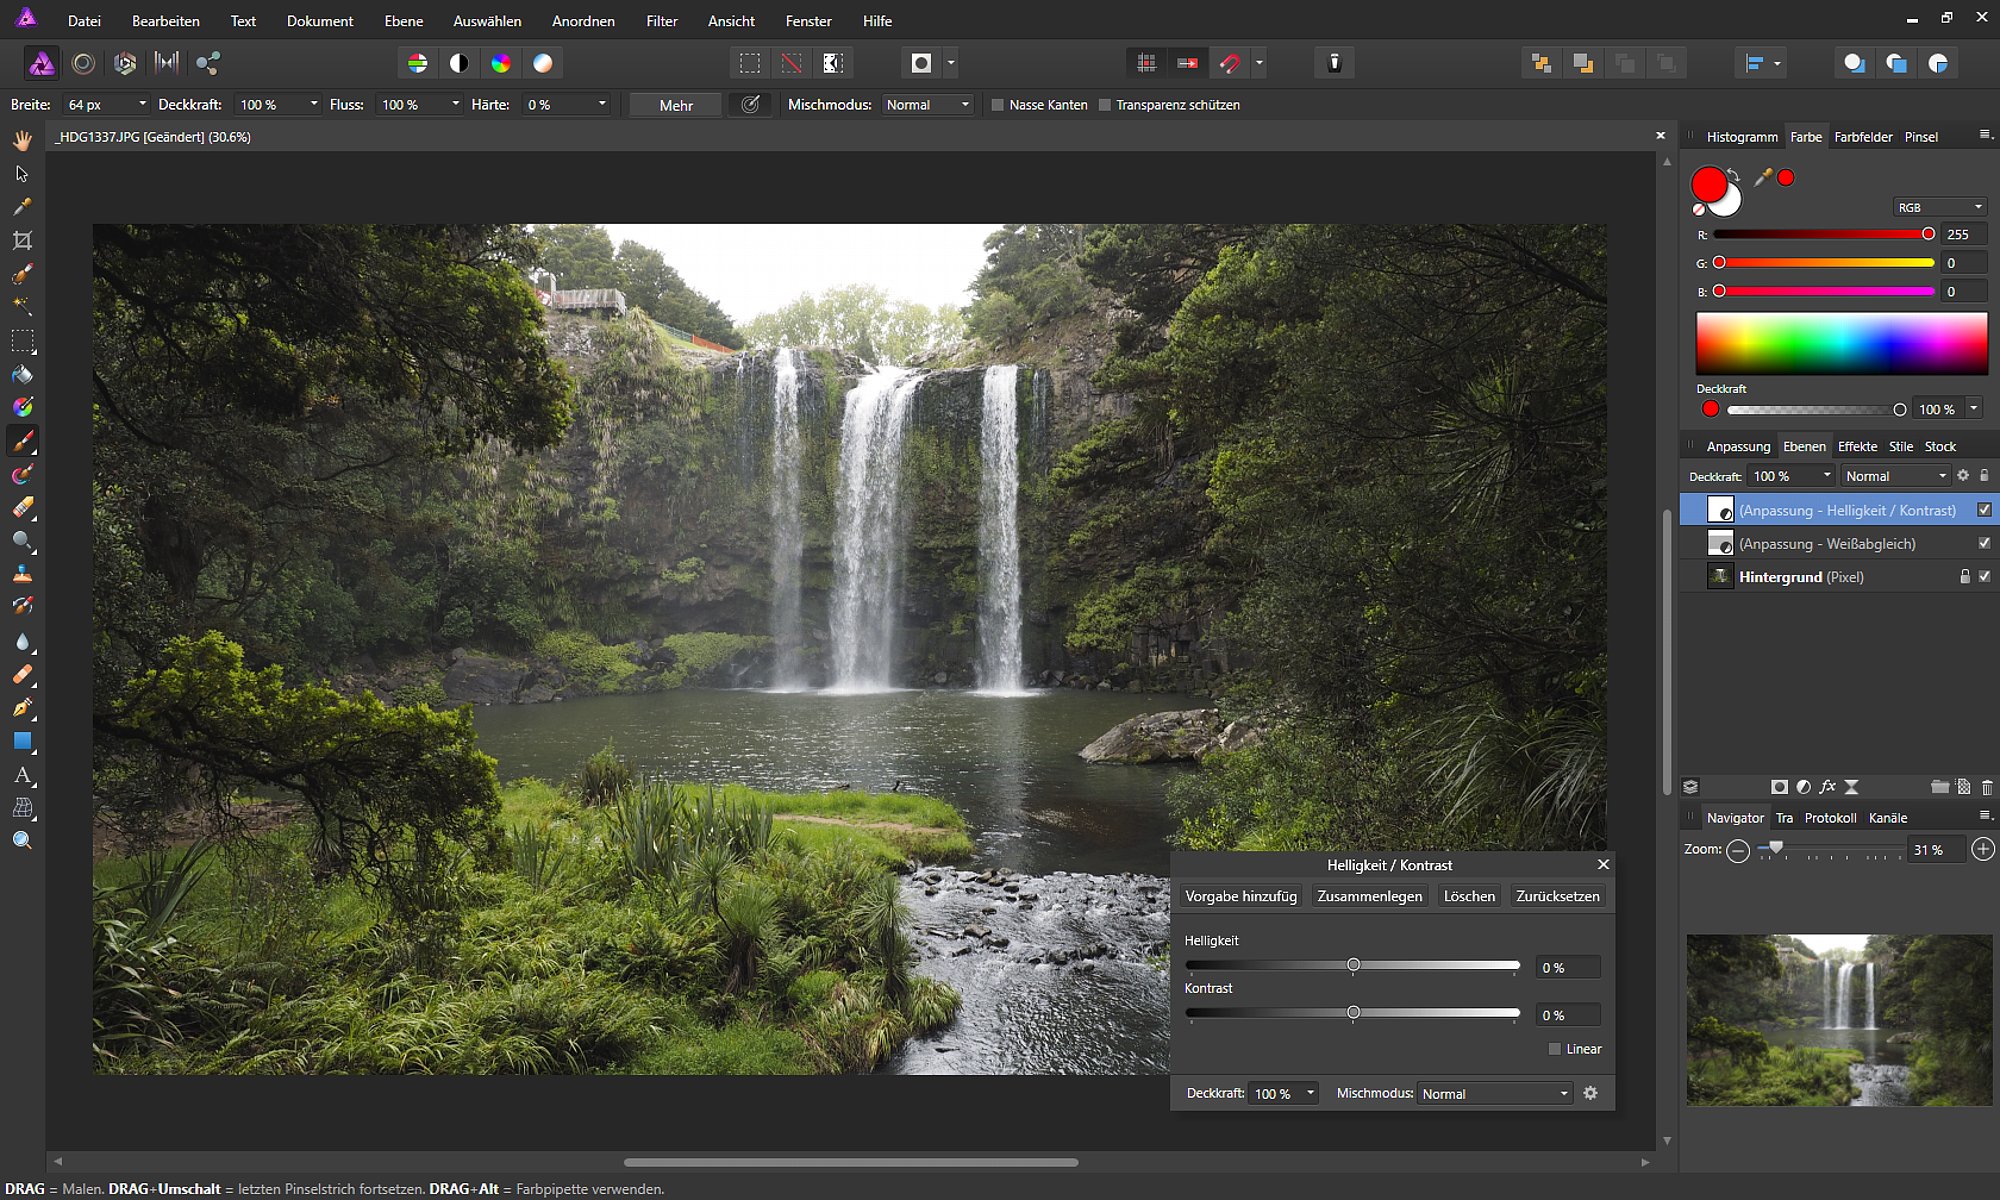The width and height of the screenshot is (2000, 1200).
Task: Open the Mischmodus dropdown in context toolbar
Action: (928, 105)
